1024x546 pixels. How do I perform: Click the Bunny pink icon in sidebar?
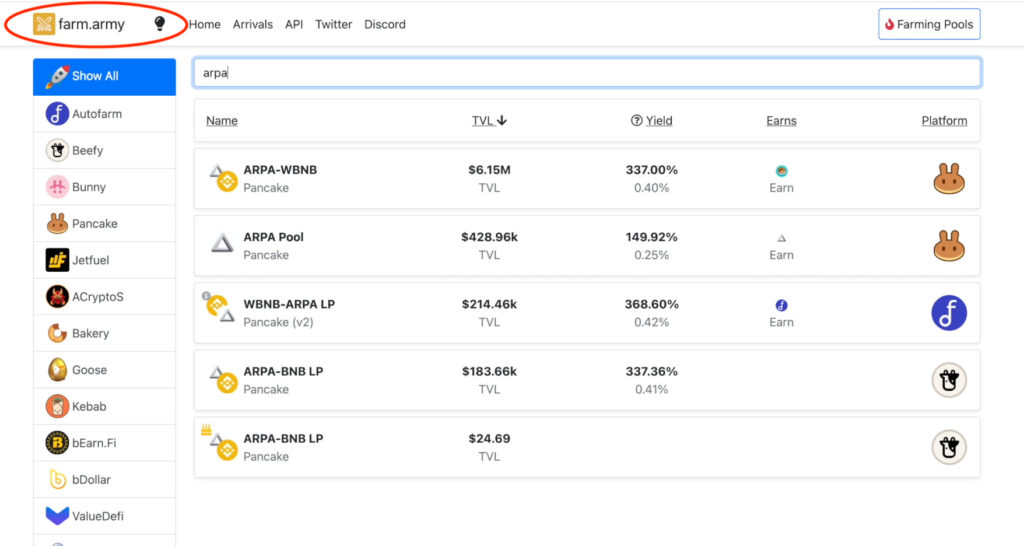pyautogui.click(x=57, y=187)
